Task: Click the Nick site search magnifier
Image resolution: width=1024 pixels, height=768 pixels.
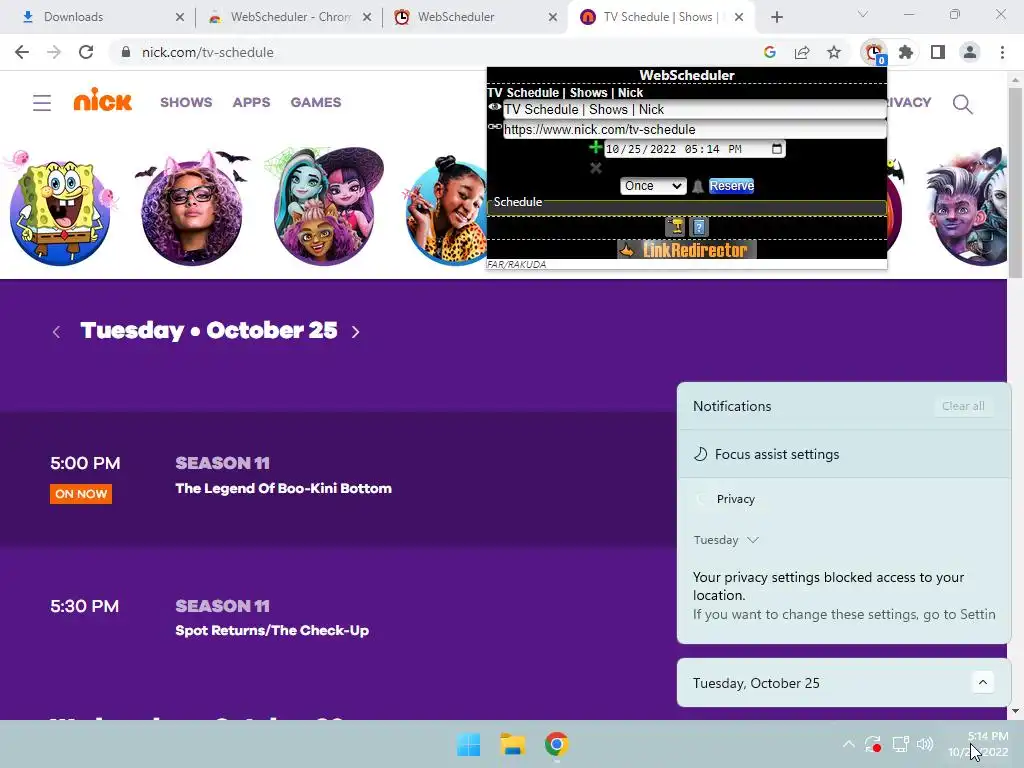Action: [963, 104]
